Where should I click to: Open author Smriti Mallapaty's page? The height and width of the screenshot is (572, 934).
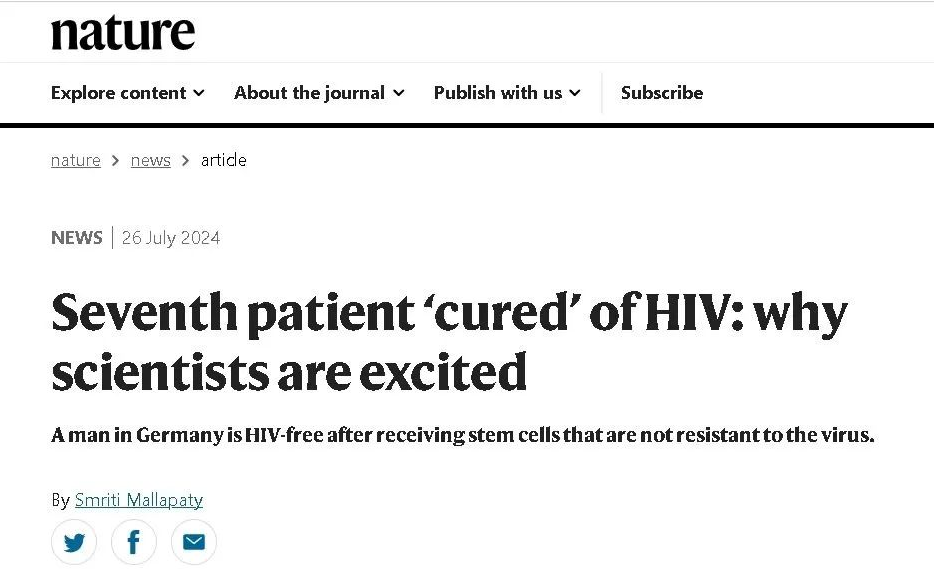pos(139,500)
